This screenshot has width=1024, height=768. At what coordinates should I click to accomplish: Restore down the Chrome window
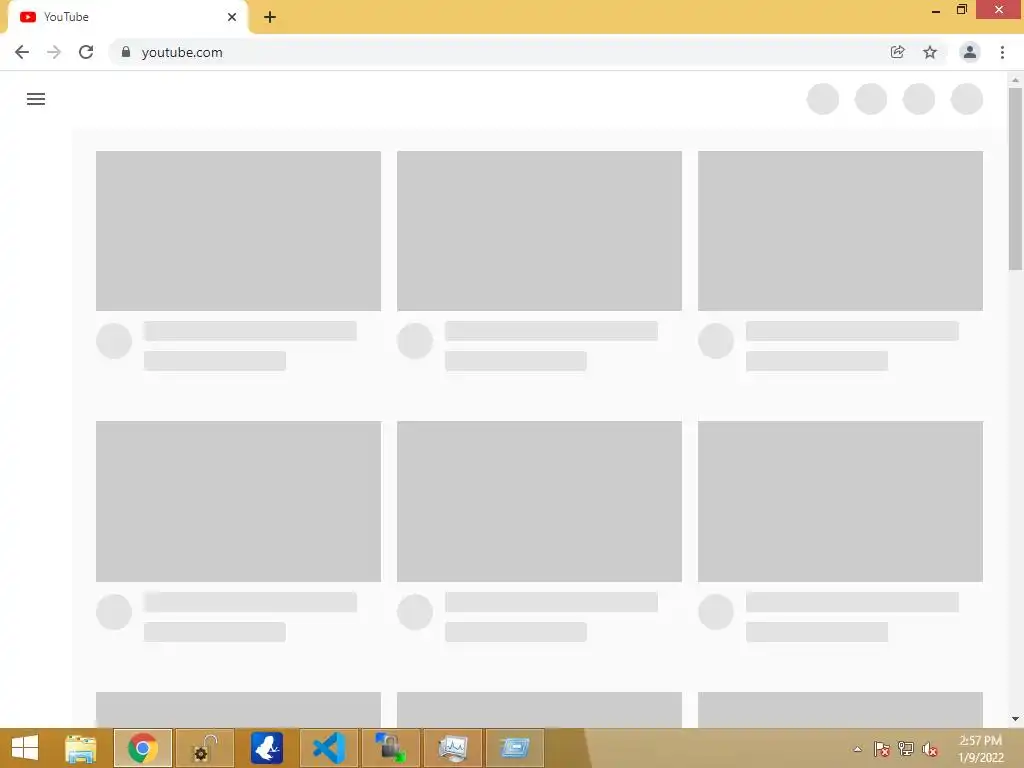click(x=961, y=10)
